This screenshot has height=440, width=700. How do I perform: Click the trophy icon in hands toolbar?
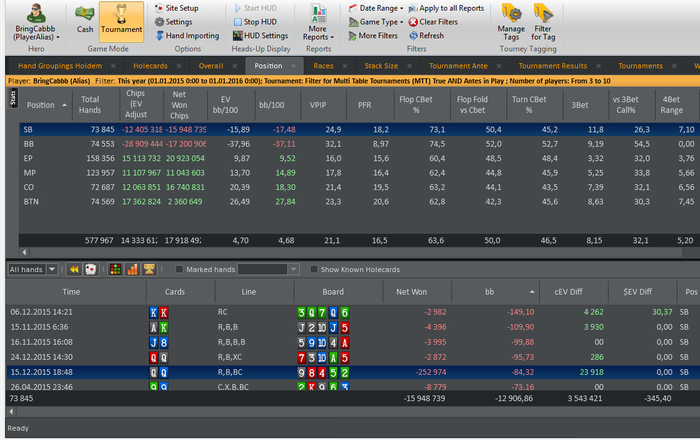pyautogui.click(x=149, y=269)
